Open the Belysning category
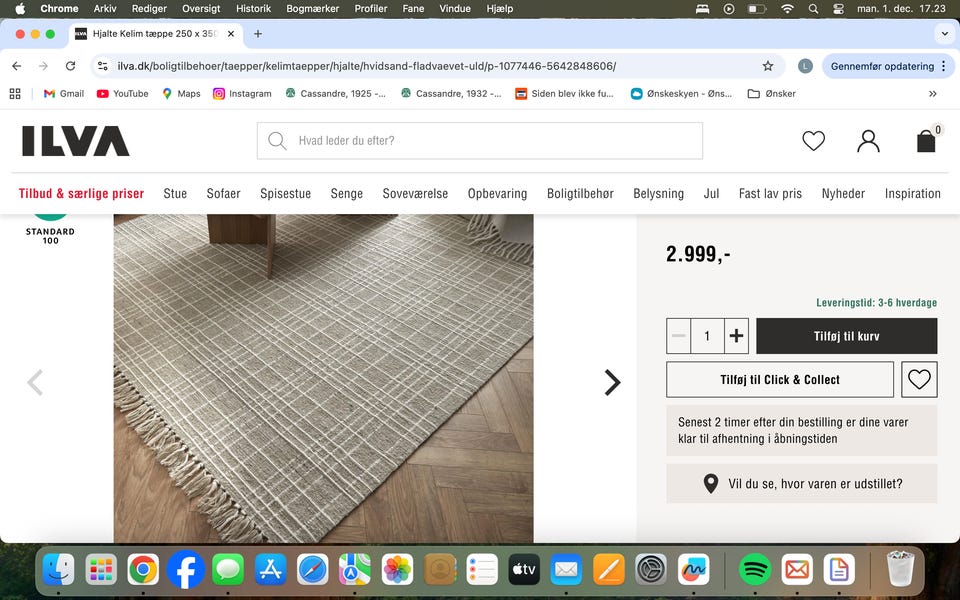Screen dimensions: 960x600 [x=658, y=193]
